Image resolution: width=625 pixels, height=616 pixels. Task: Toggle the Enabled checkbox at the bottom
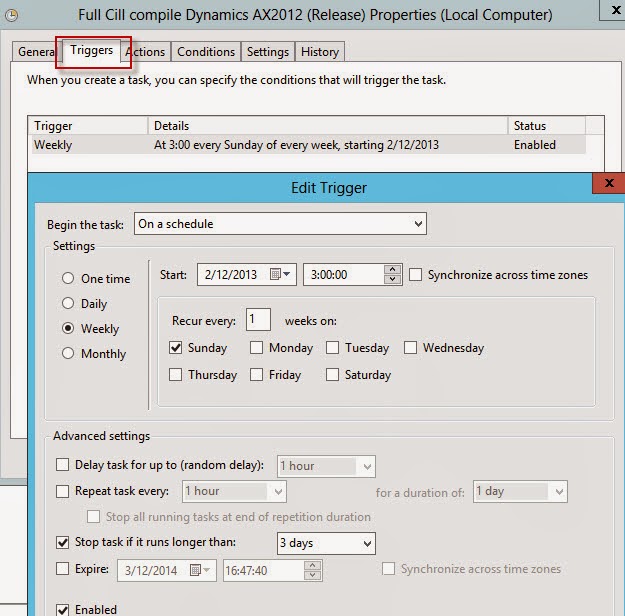[63, 610]
